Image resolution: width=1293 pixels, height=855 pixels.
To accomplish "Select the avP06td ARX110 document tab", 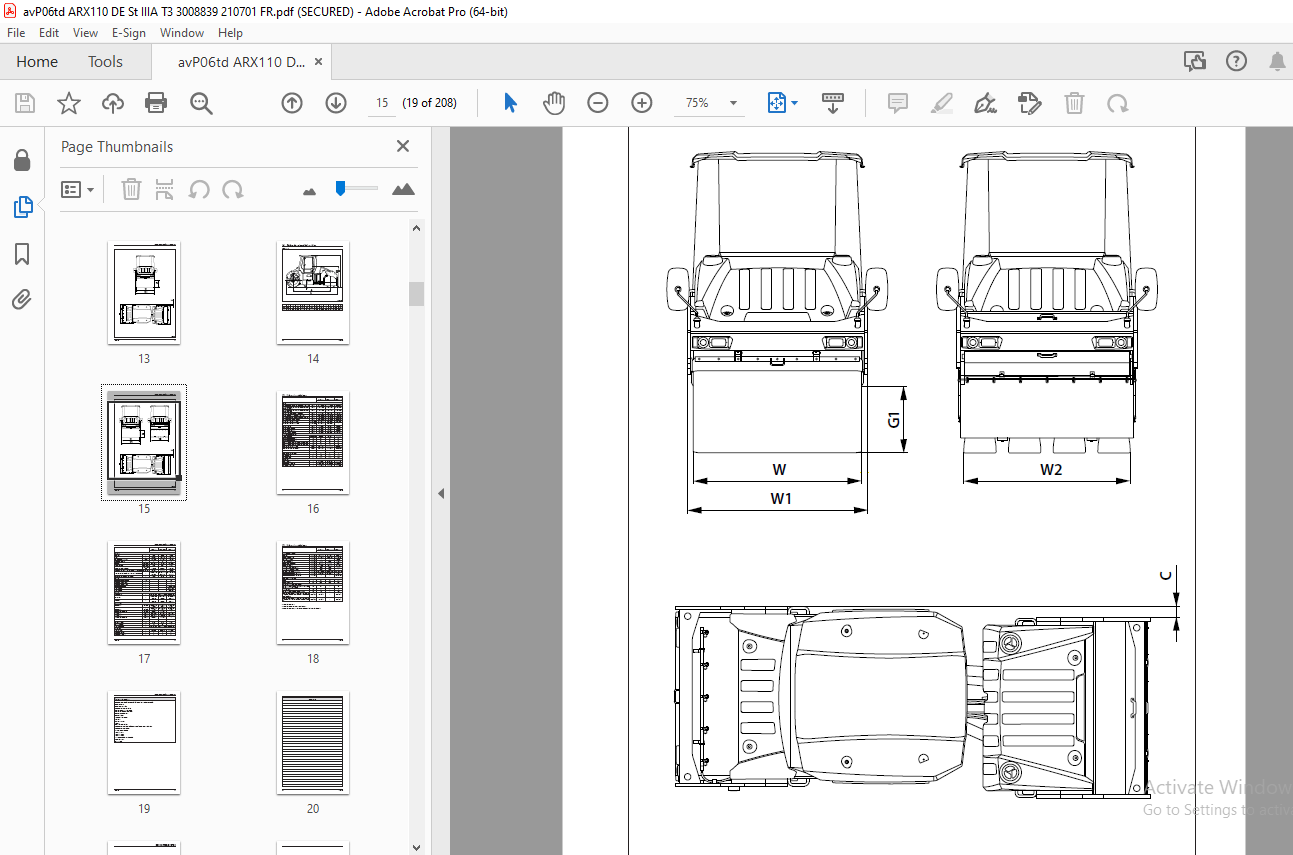I will tap(241, 62).
